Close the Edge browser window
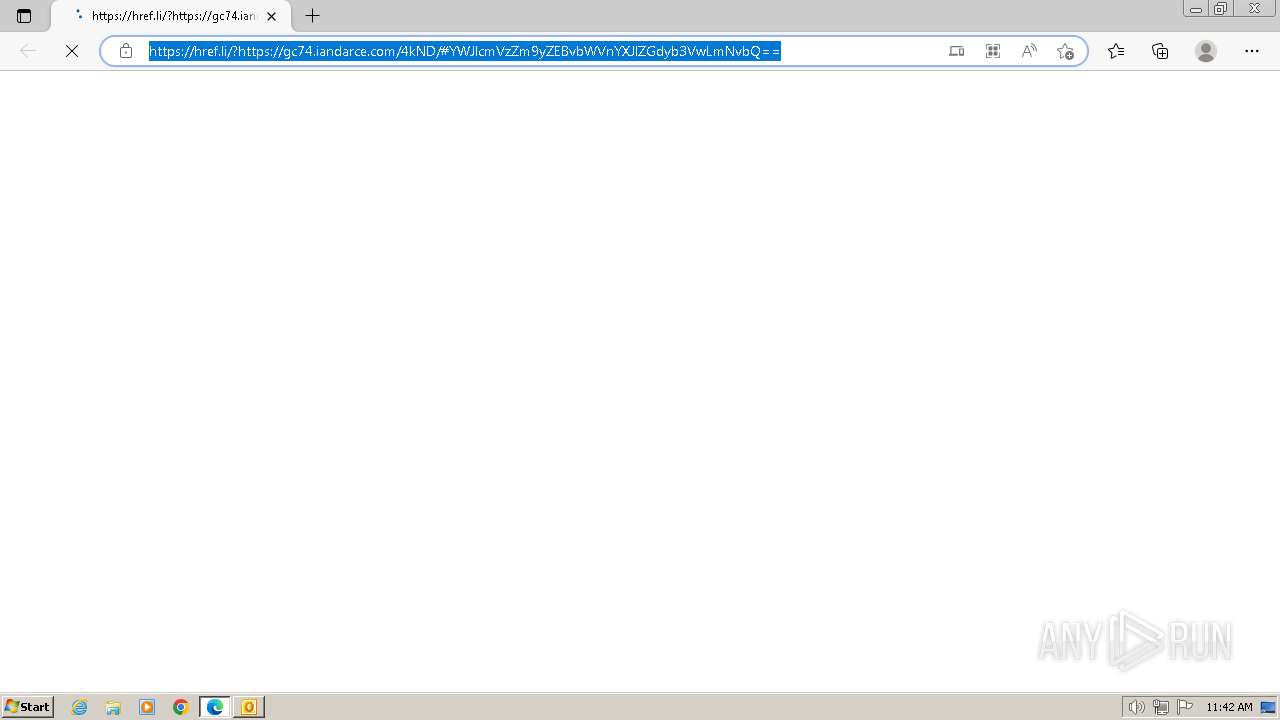The image size is (1280, 720). click(x=1254, y=9)
